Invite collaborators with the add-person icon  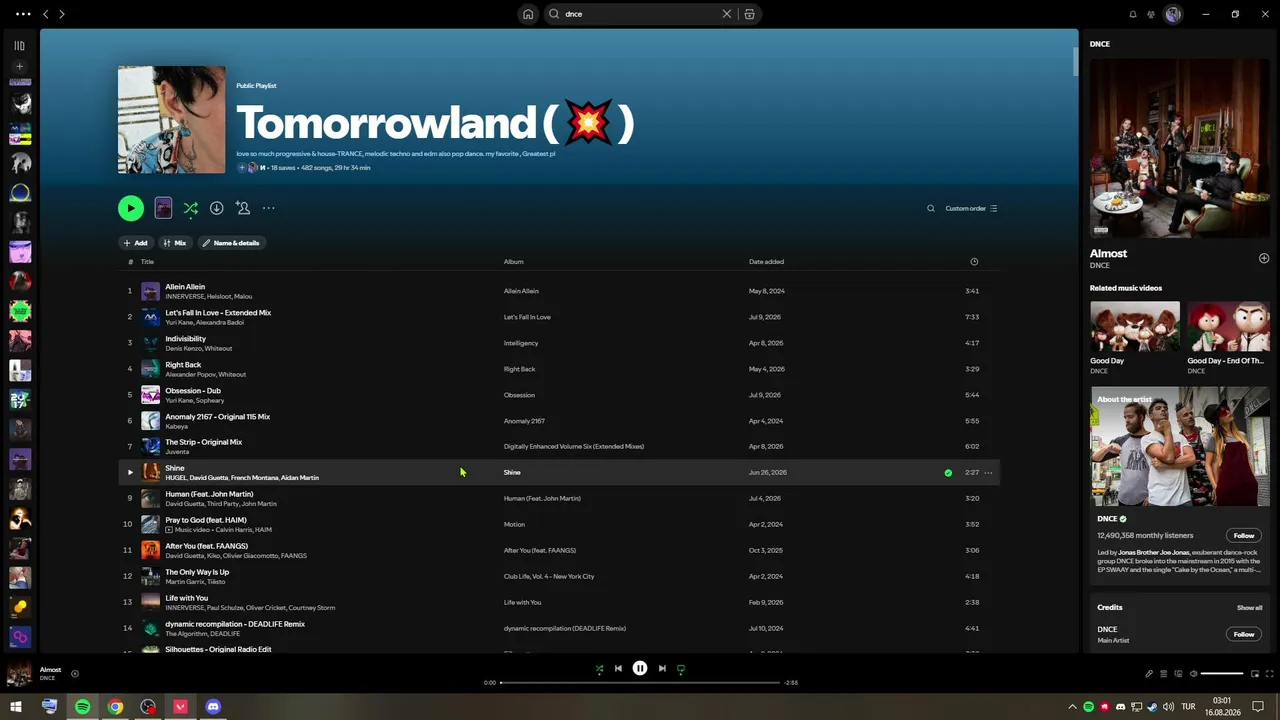[242, 208]
